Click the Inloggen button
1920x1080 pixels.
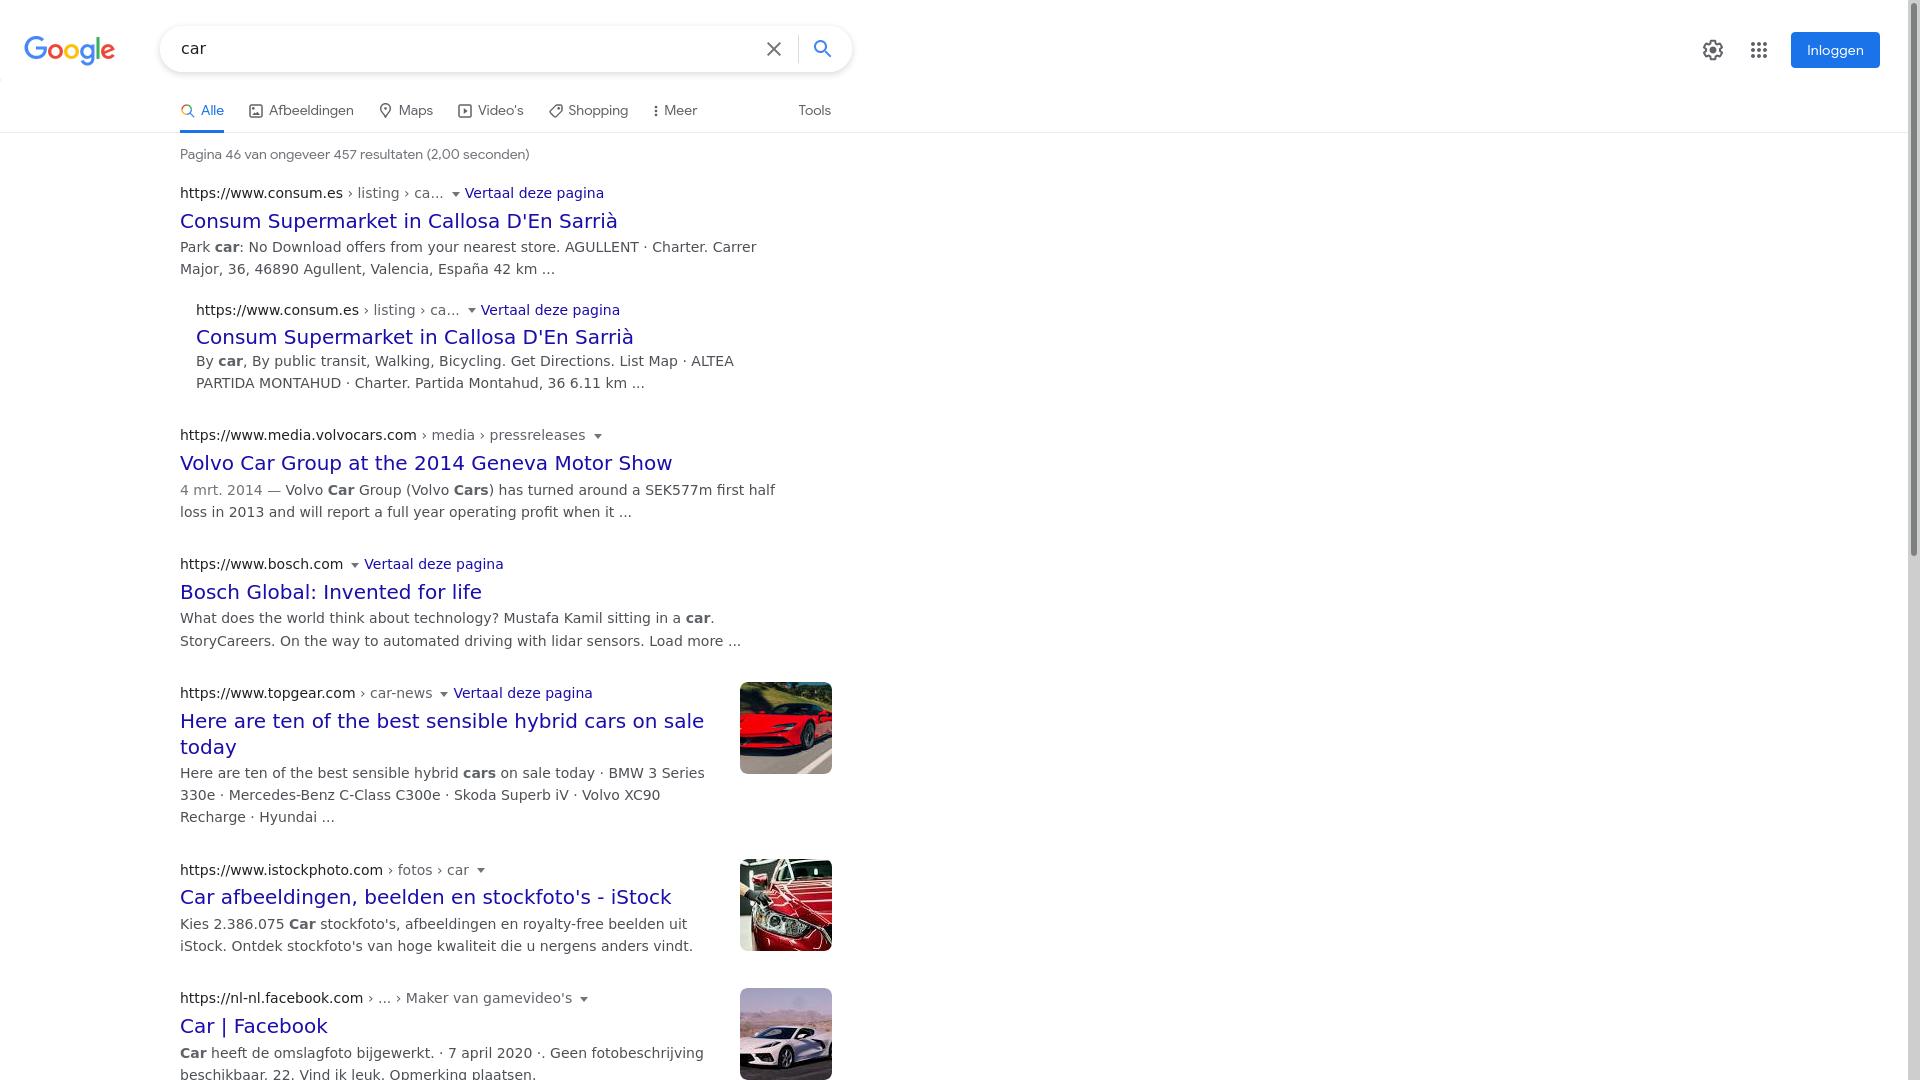pos(1834,50)
